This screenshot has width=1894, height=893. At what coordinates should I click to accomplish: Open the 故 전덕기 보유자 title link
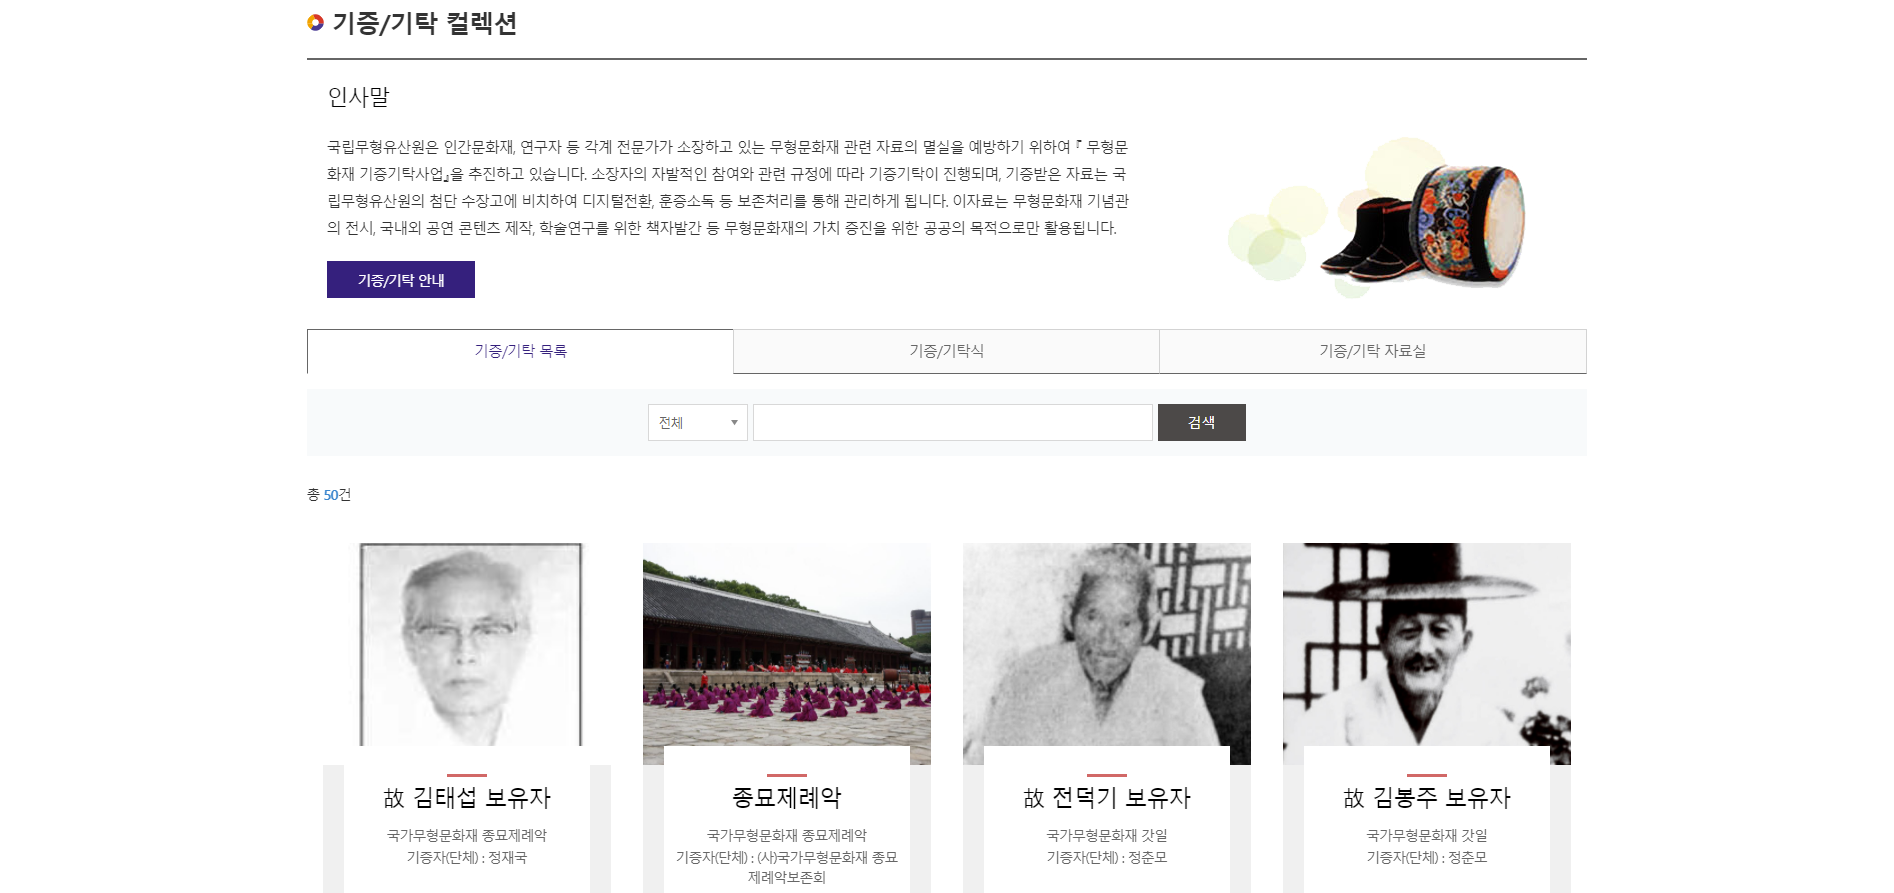1106,798
